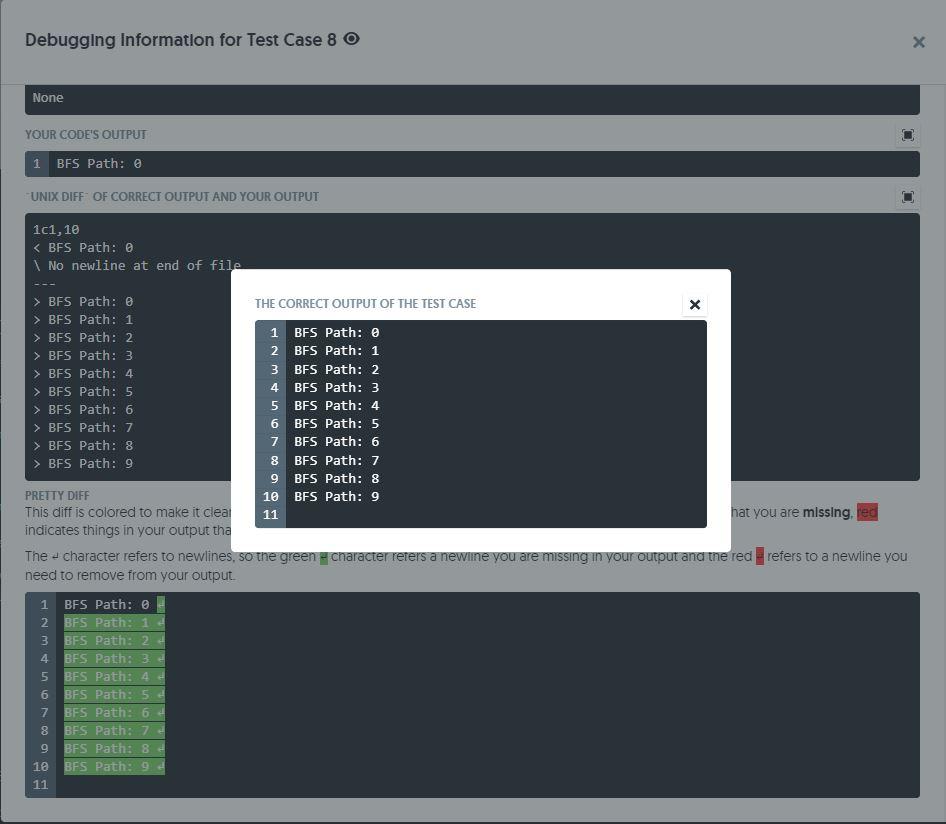Select 'BFS Path: 0' in the correct output popup
Image resolution: width=946 pixels, height=824 pixels.
[x=337, y=333]
